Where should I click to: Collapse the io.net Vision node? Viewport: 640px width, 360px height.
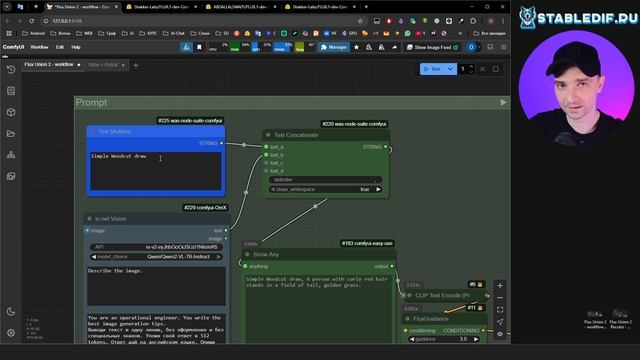[x=89, y=219]
